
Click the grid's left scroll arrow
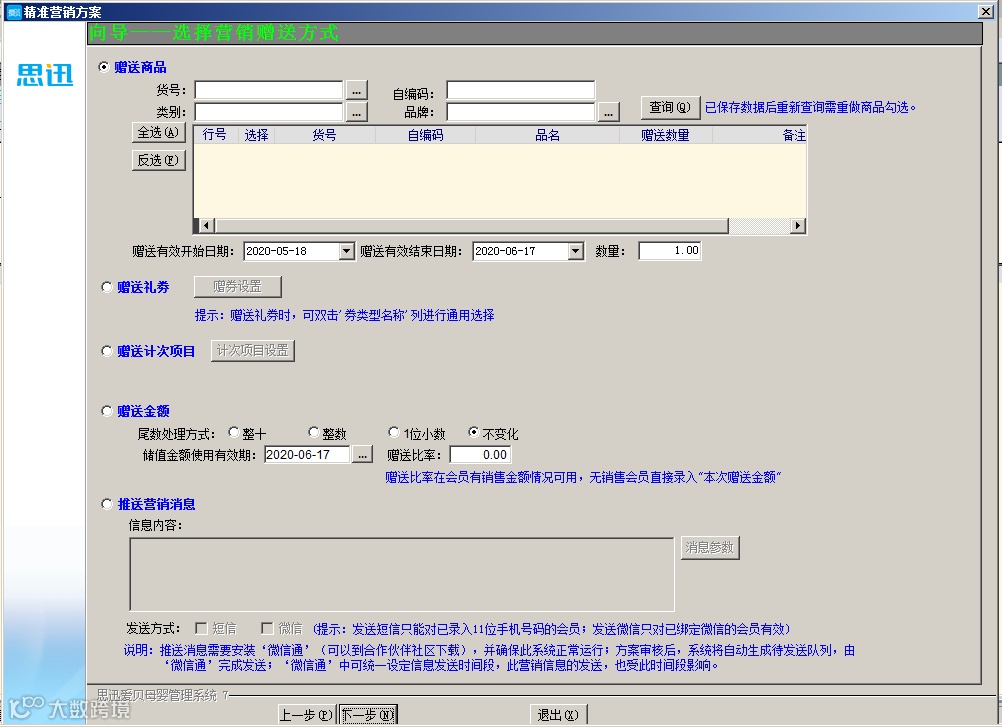pyautogui.click(x=206, y=226)
